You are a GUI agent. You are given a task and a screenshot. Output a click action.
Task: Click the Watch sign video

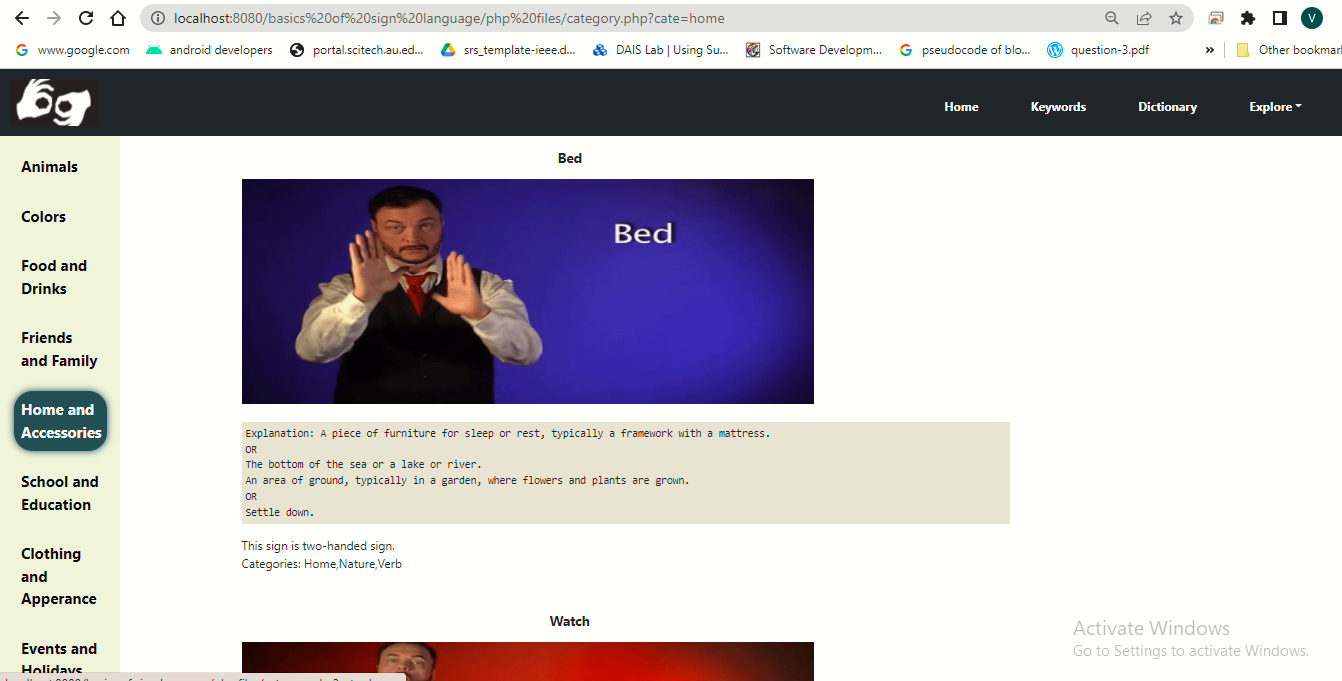(528, 661)
